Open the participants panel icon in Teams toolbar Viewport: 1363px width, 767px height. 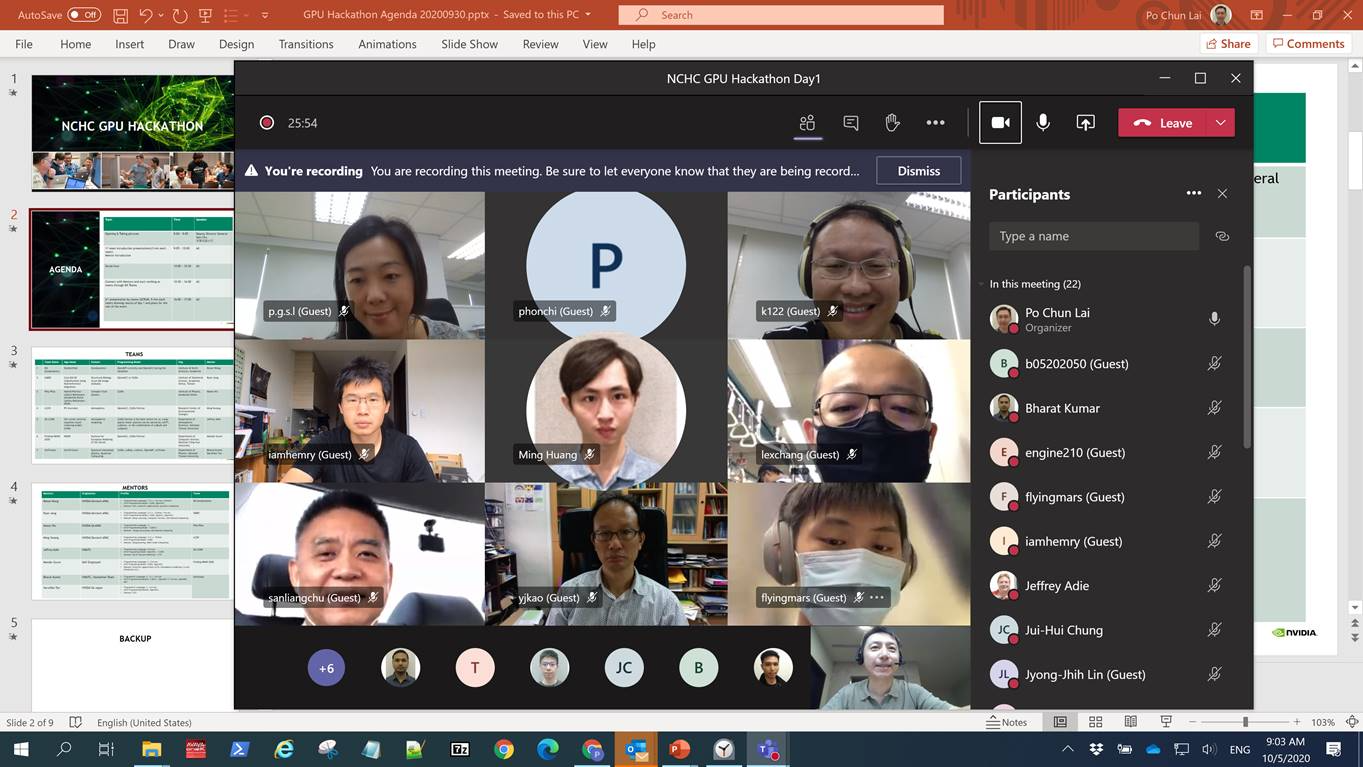point(807,123)
